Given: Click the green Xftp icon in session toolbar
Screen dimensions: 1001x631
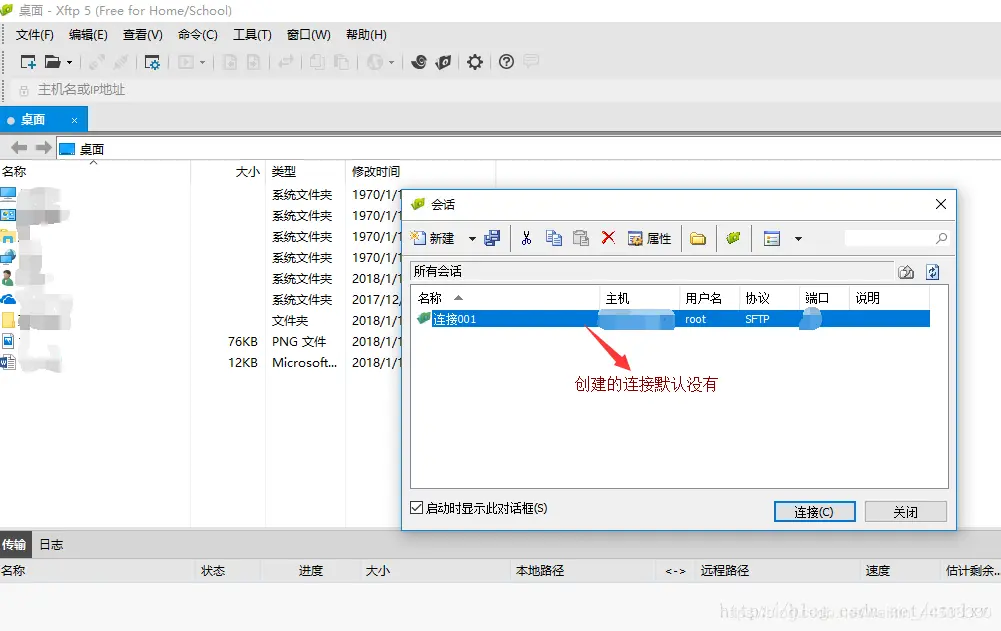Looking at the screenshot, I should [733, 238].
